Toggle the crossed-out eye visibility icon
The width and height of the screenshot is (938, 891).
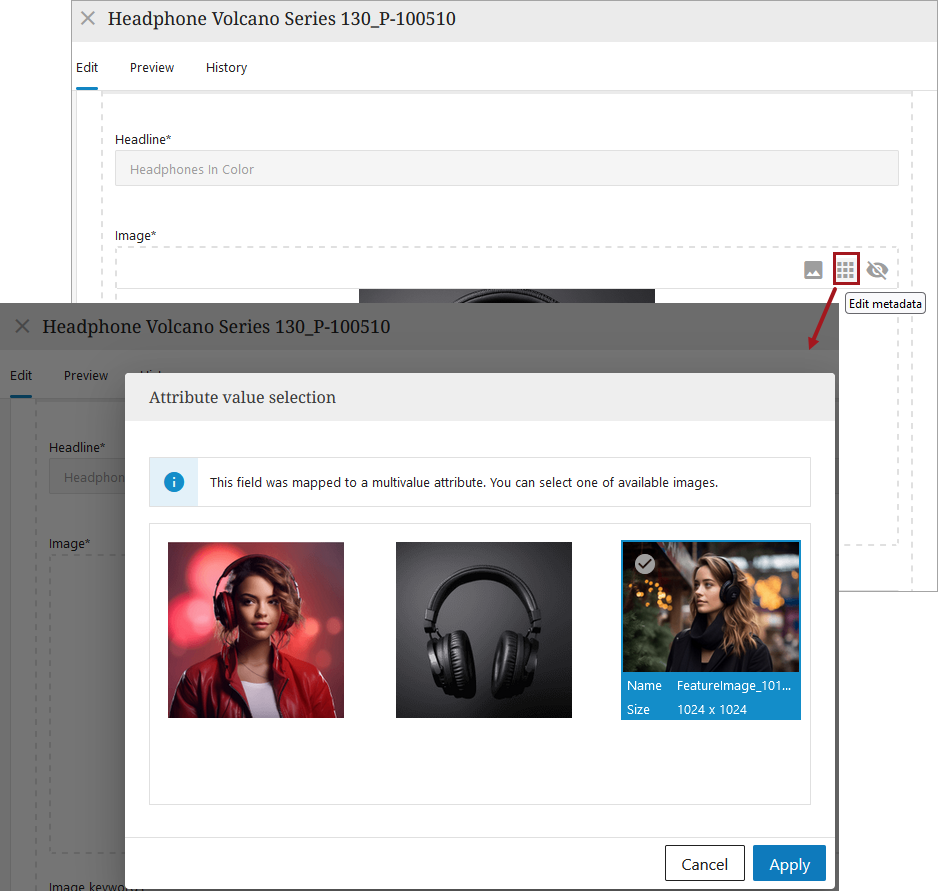877,270
